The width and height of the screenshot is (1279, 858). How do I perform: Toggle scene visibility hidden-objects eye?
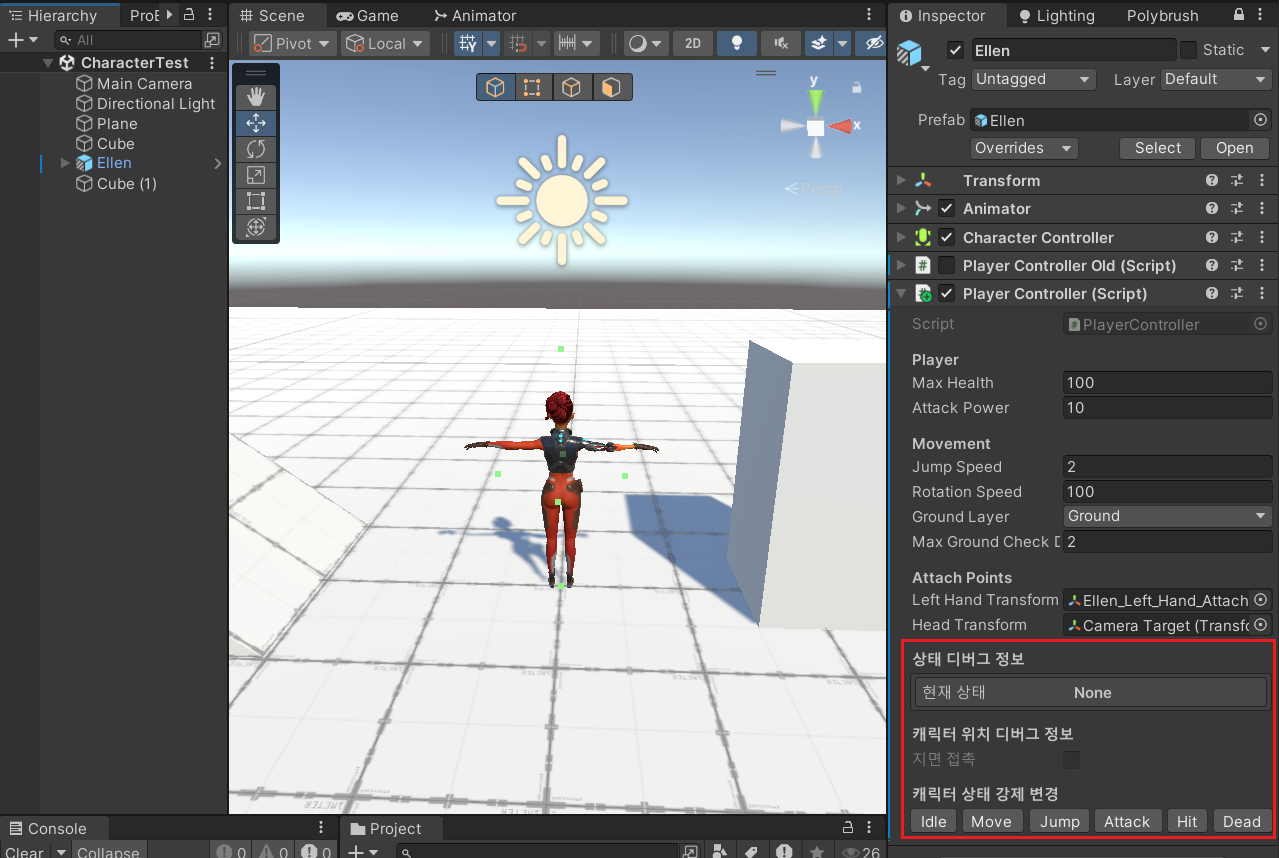coord(874,43)
